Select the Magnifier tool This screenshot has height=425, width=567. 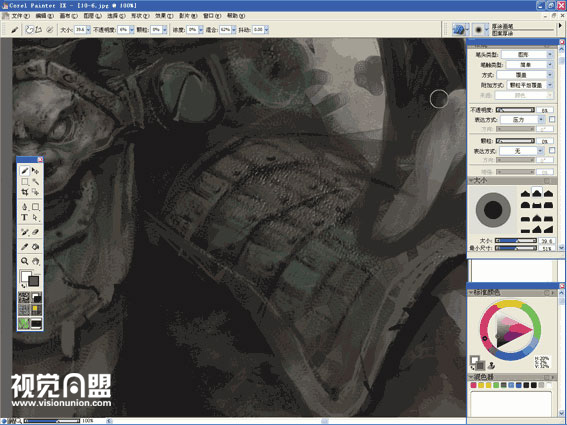[x=25, y=261]
